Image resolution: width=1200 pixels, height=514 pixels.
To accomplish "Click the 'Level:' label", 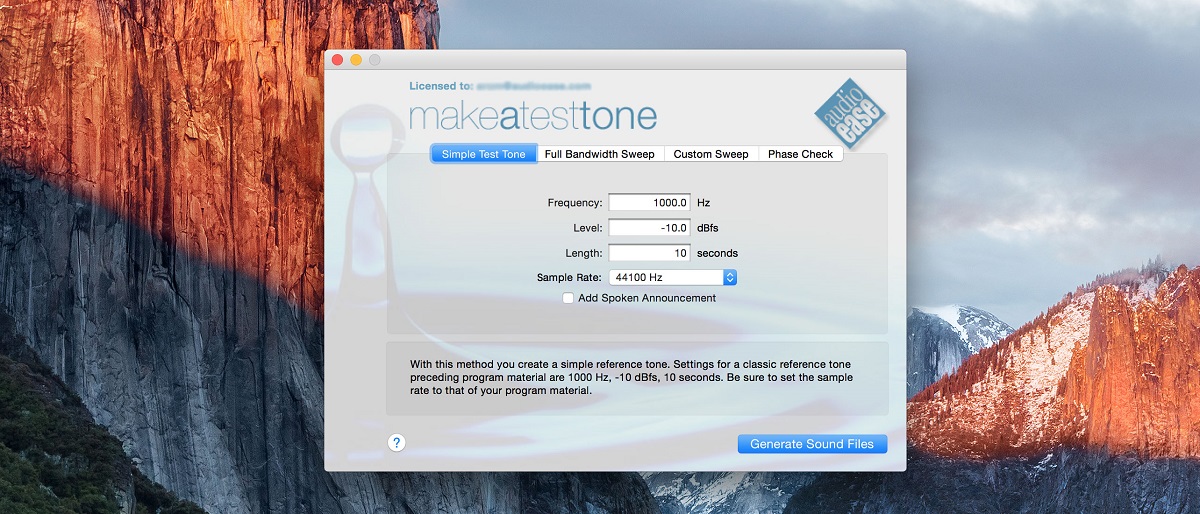I will [588, 228].
